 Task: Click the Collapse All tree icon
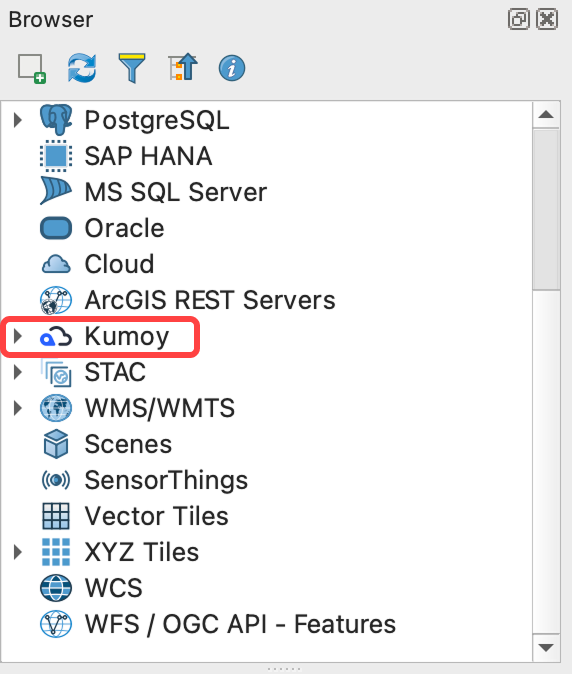(183, 67)
